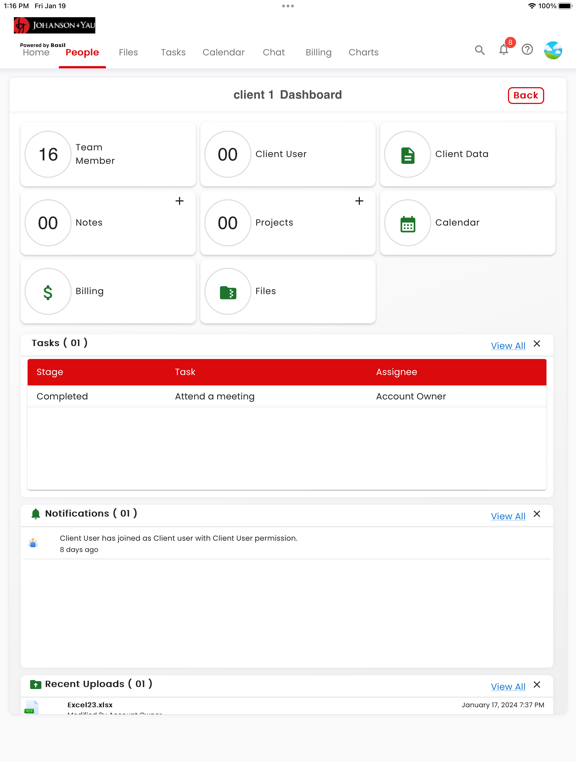576x768 pixels.
Task: Open the green Calendar card icon
Action: coord(408,224)
